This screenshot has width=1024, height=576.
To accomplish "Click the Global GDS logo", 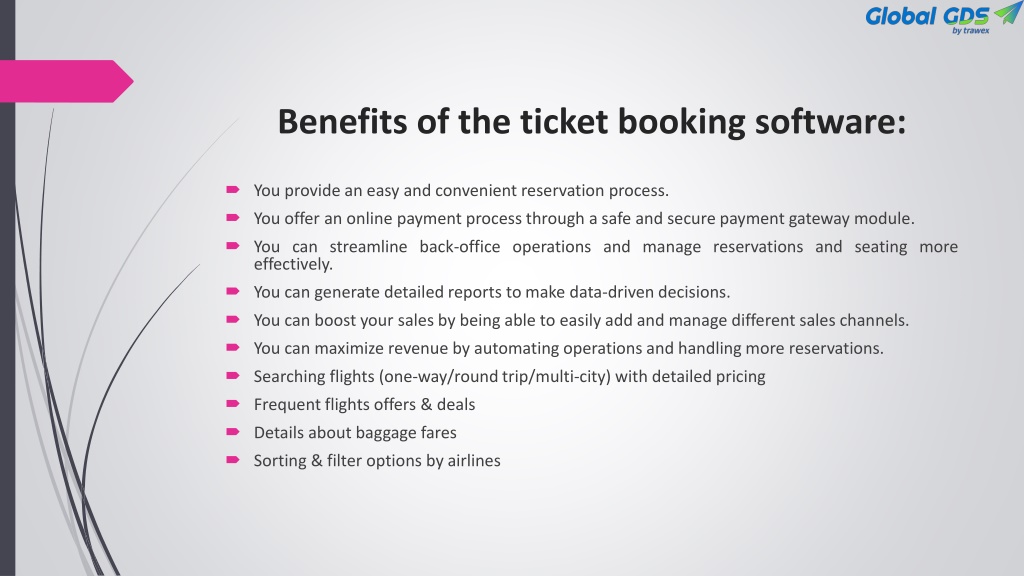I will tap(943, 18).
